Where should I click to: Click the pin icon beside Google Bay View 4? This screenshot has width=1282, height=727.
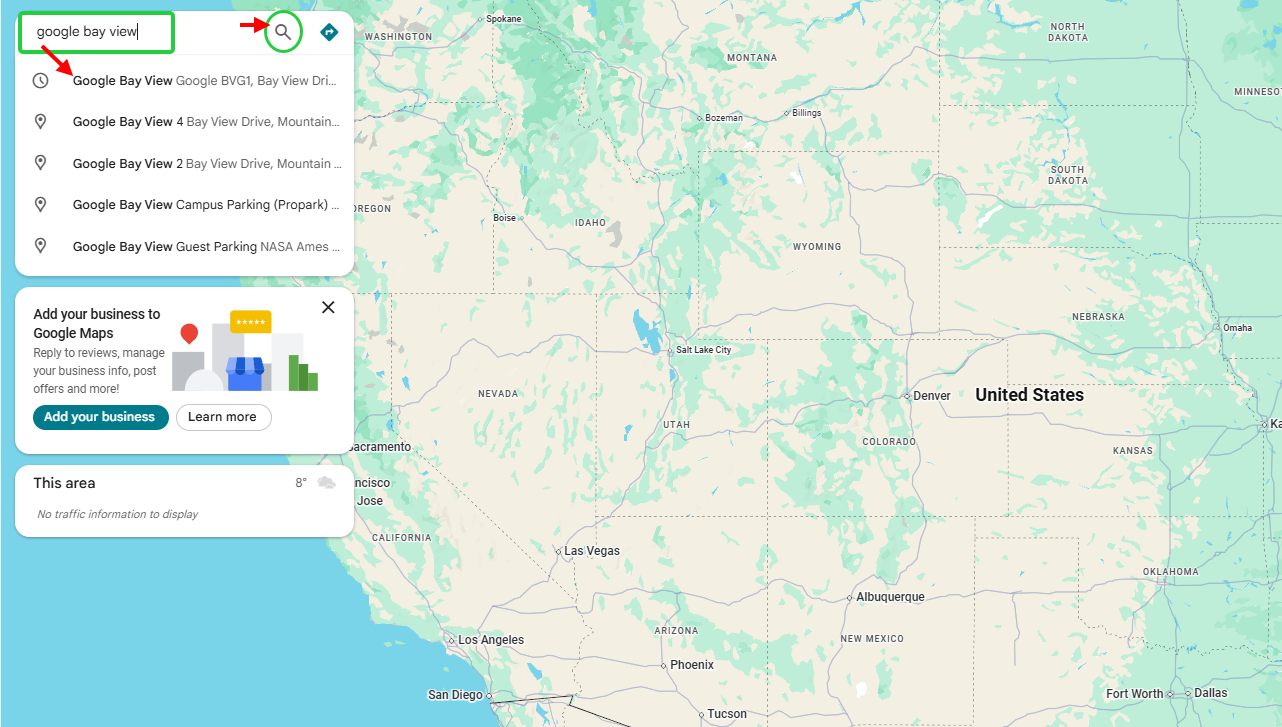[40, 121]
